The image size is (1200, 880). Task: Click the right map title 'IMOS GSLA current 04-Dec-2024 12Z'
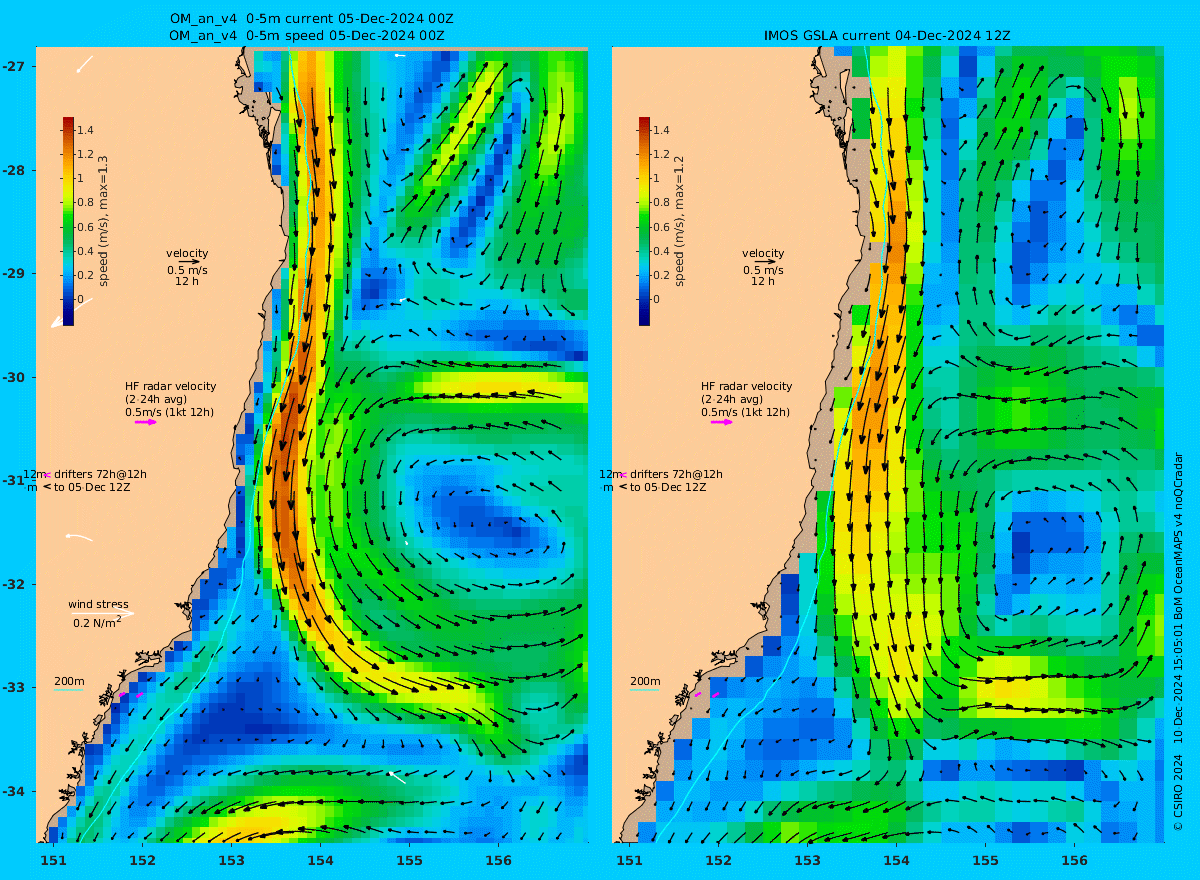887,36
